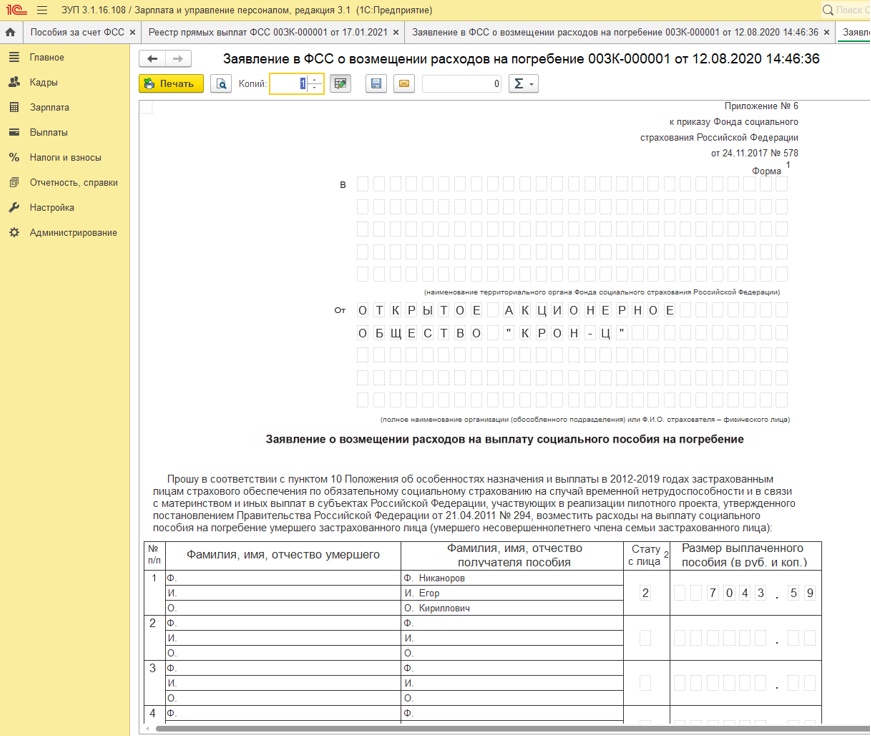Click the Кадры people icon

coord(14,82)
